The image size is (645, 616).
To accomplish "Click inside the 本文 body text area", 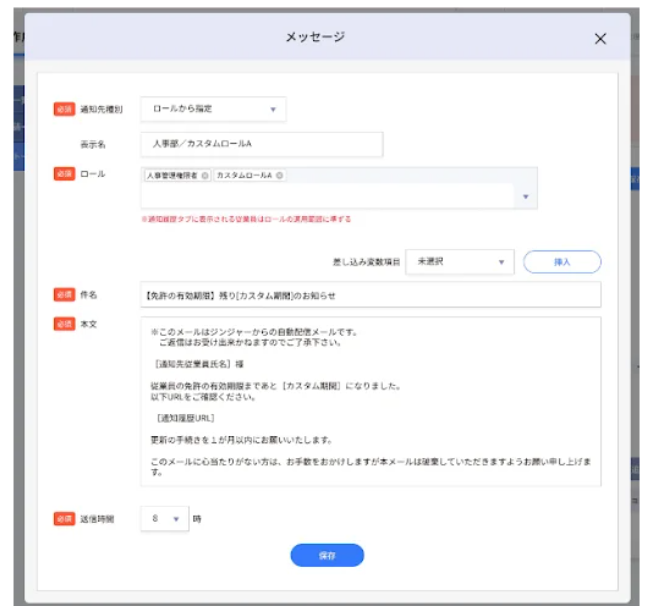I will [368, 401].
